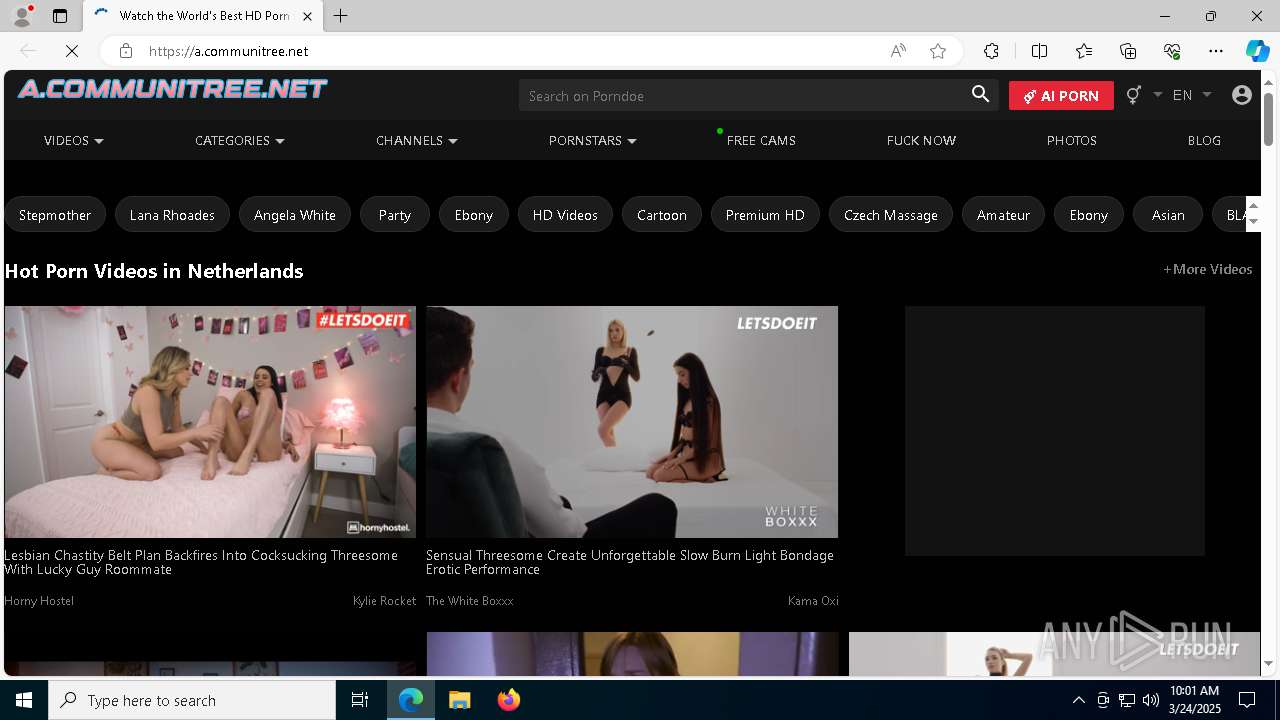The width and height of the screenshot is (1280, 720).
Task: Open the tab actions menu icon
Action: click(x=60, y=16)
